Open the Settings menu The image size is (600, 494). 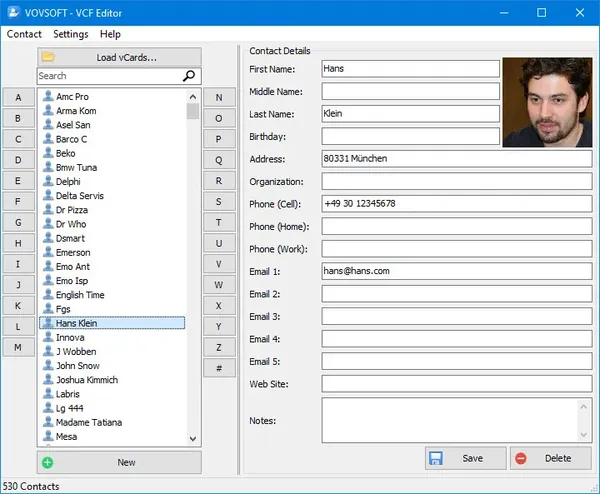point(71,34)
